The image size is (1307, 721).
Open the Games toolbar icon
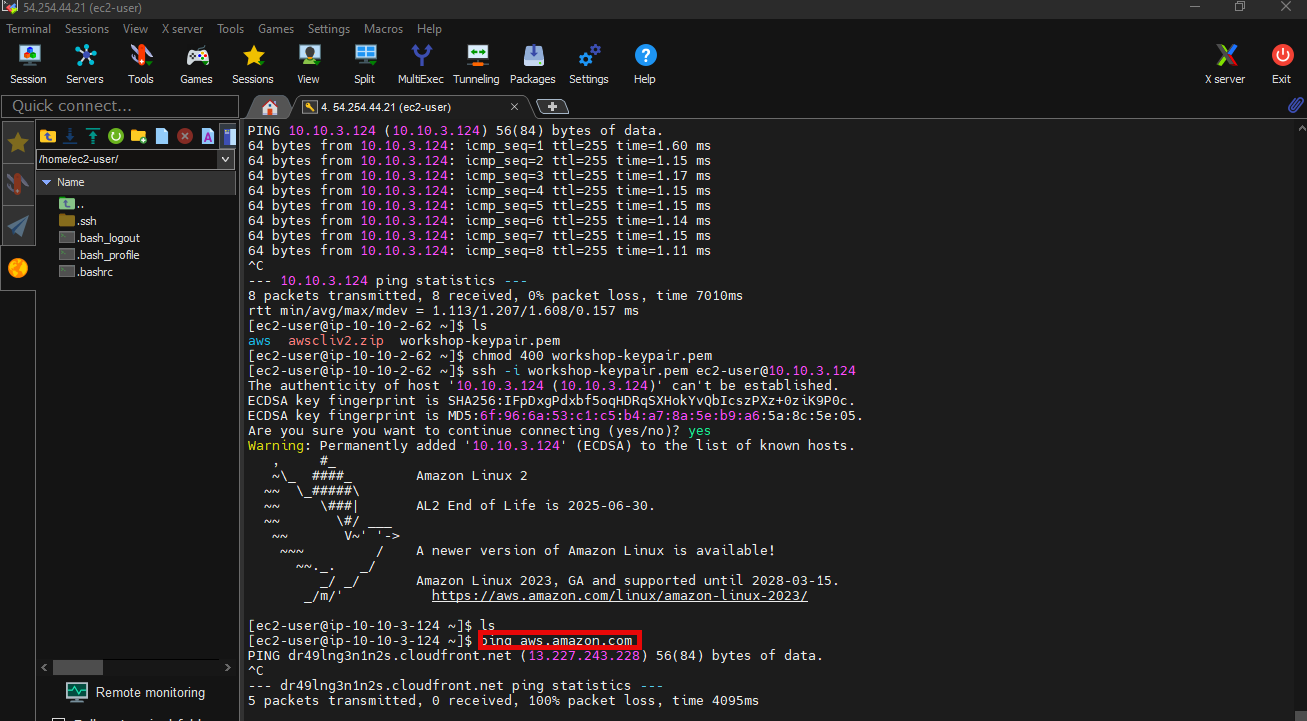coord(197,64)
